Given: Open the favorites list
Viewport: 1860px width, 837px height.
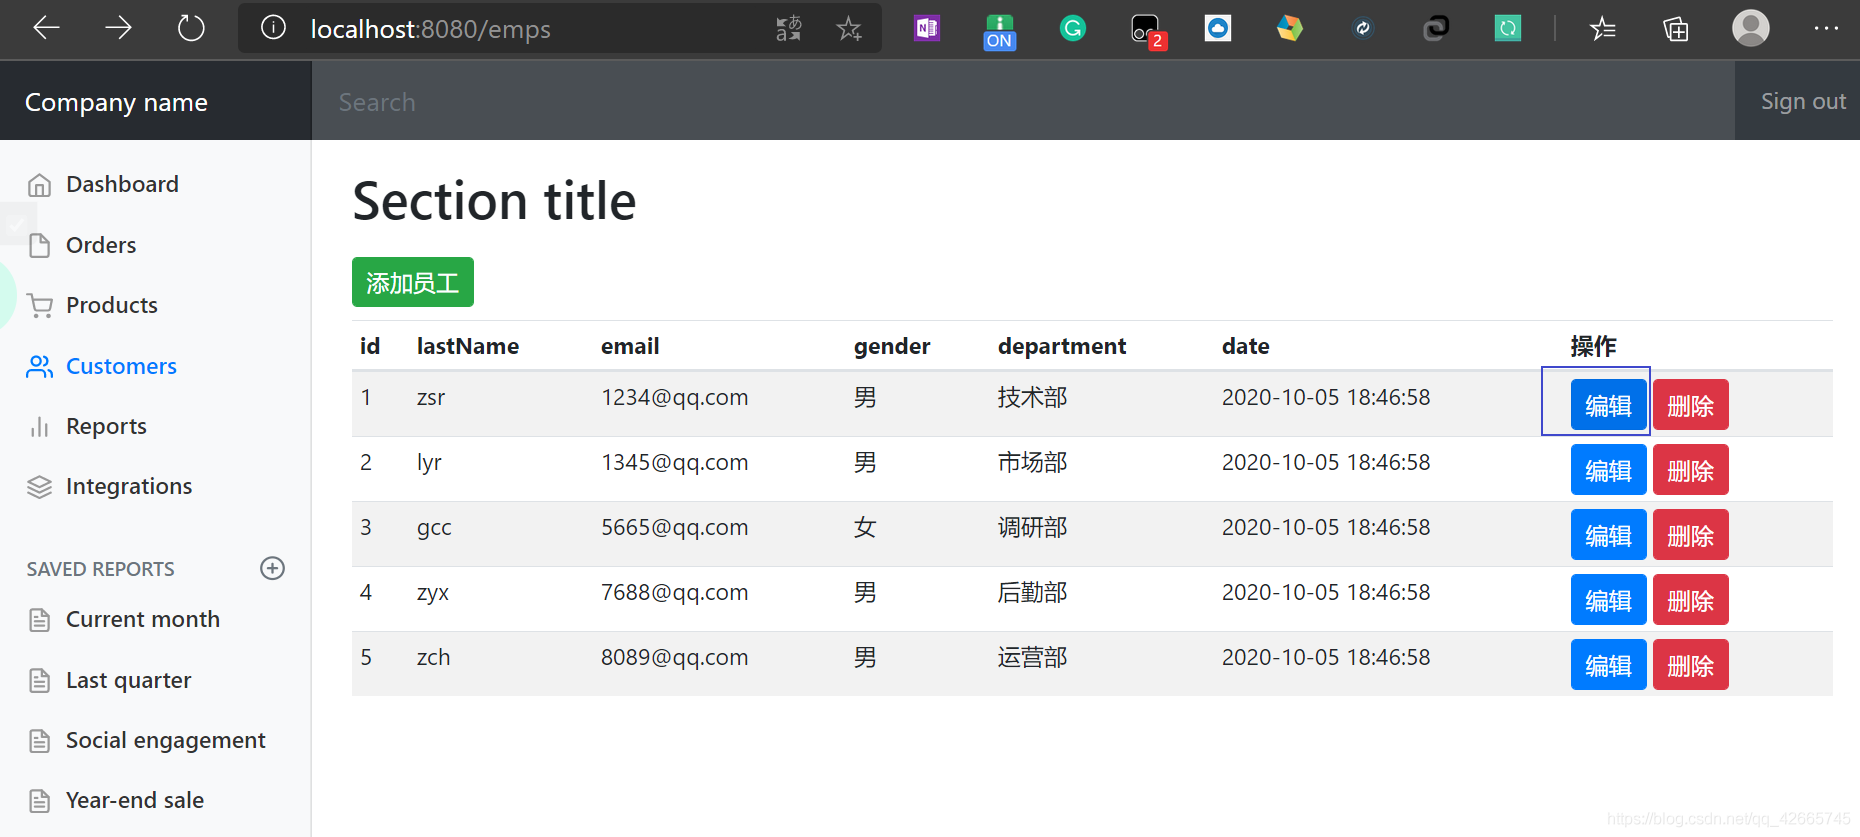Looking at the screenshot, I should click(x=1603, y=28).
